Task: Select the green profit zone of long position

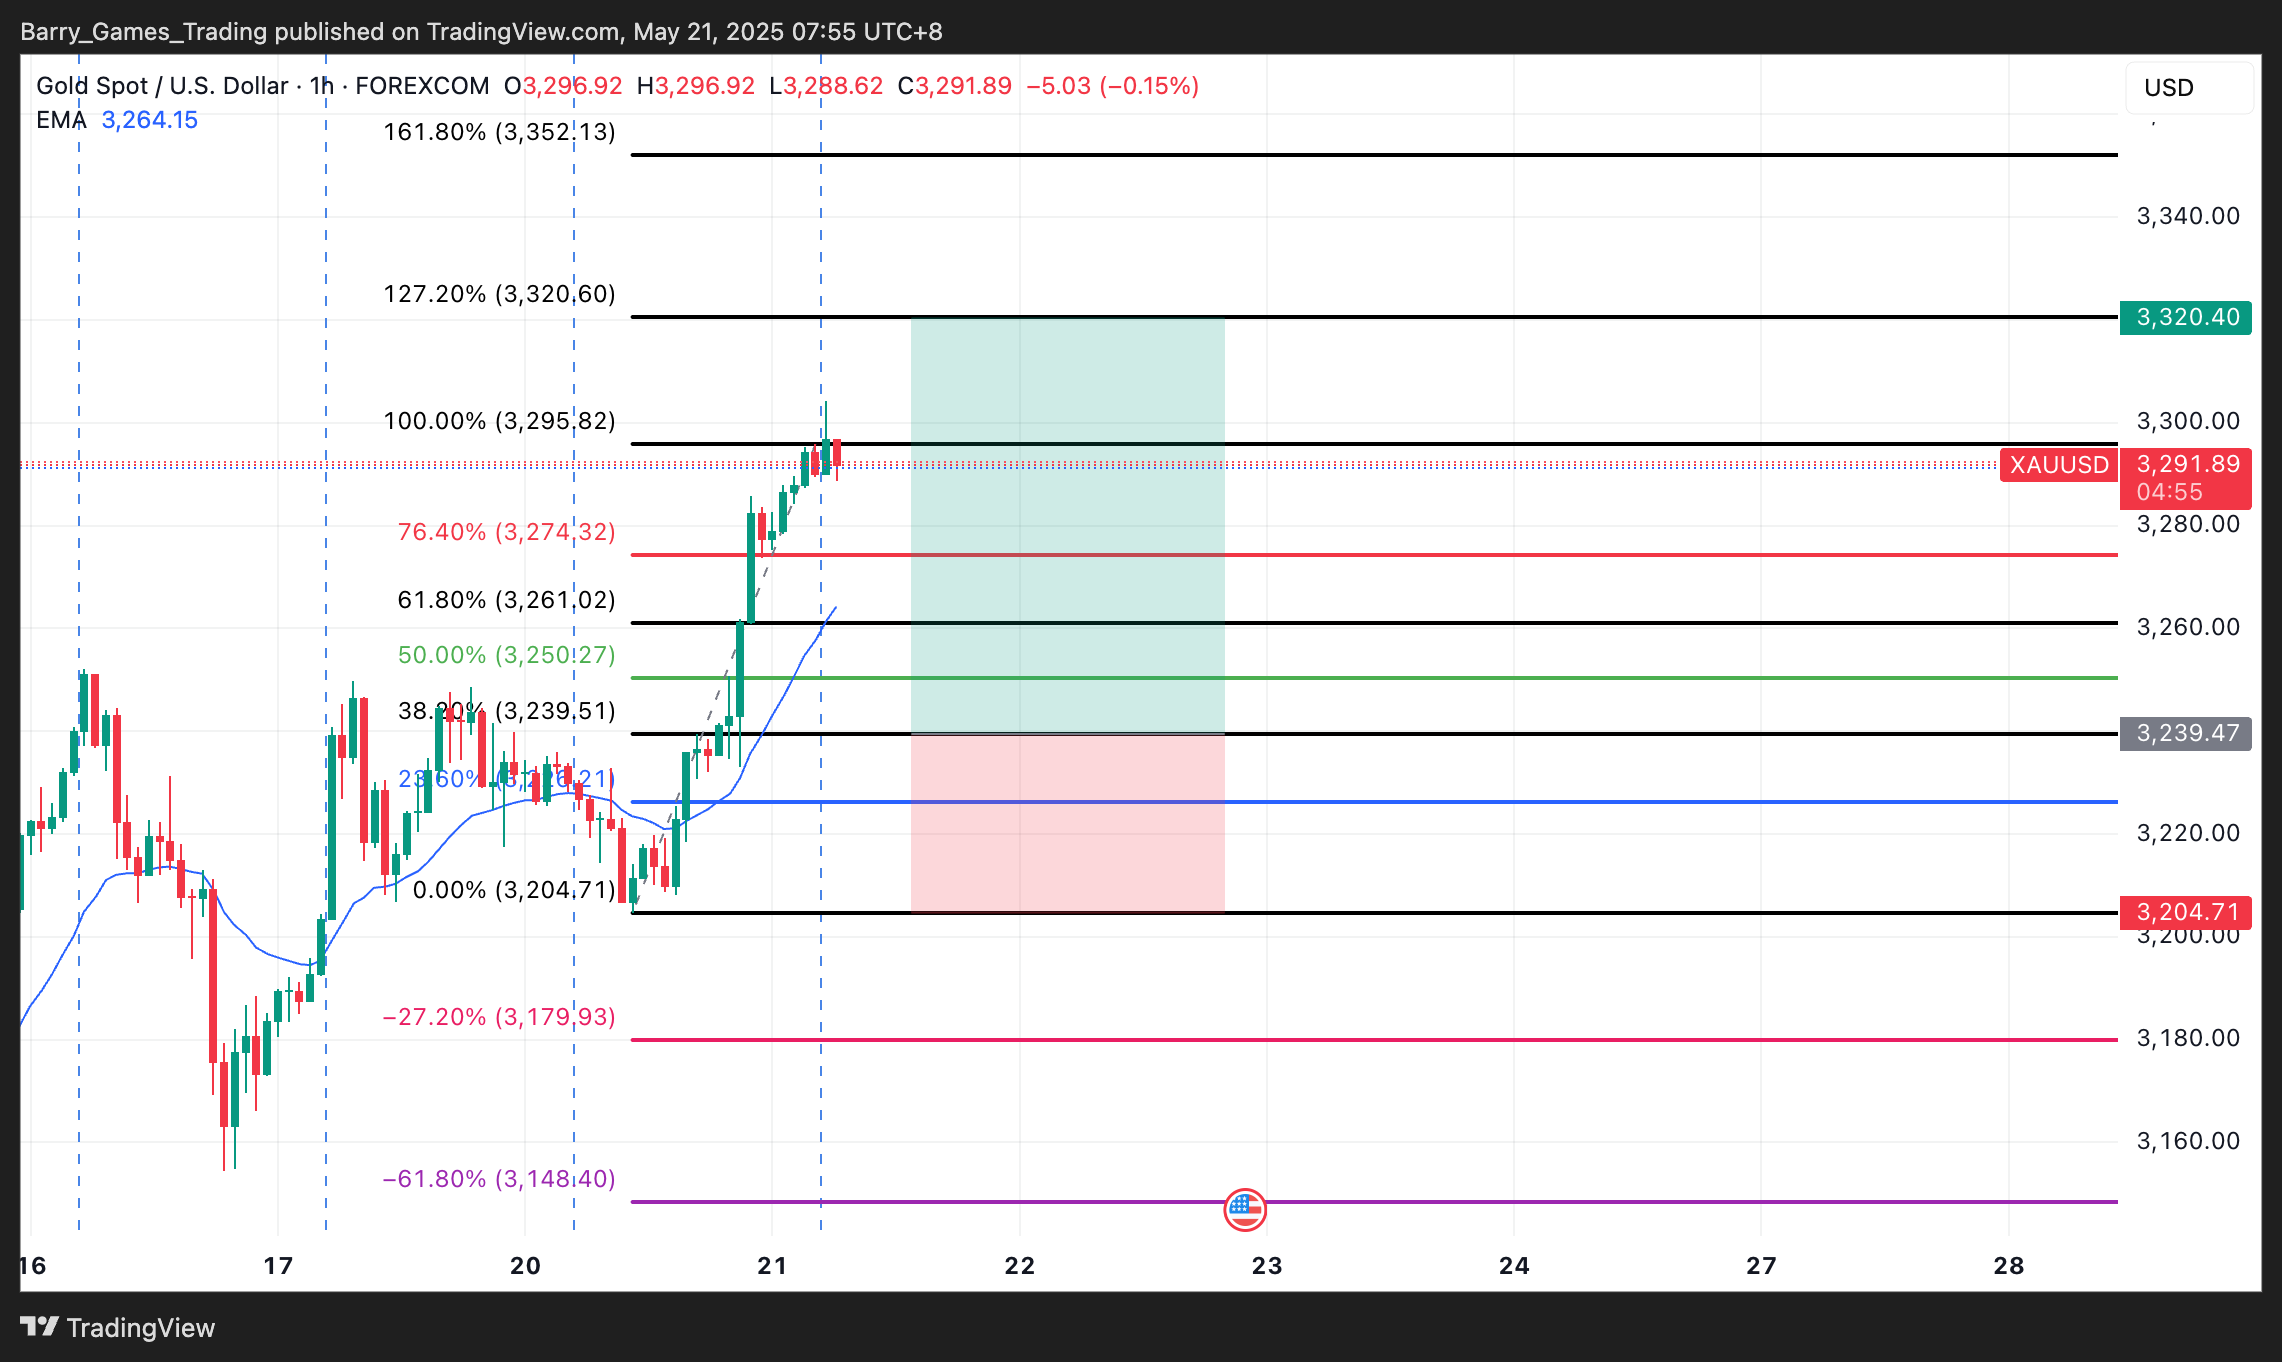Action: pos(1067,500)
